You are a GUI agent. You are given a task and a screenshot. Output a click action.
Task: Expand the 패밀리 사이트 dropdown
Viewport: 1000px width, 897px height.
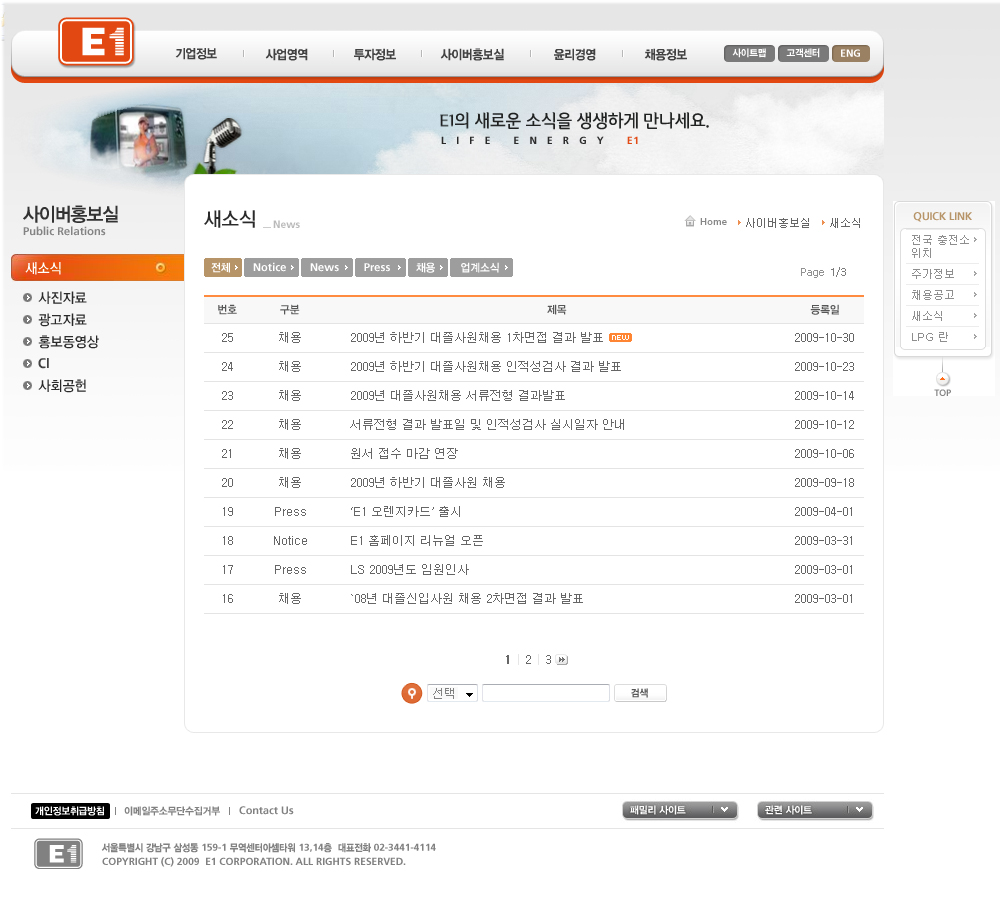point(680,810)
